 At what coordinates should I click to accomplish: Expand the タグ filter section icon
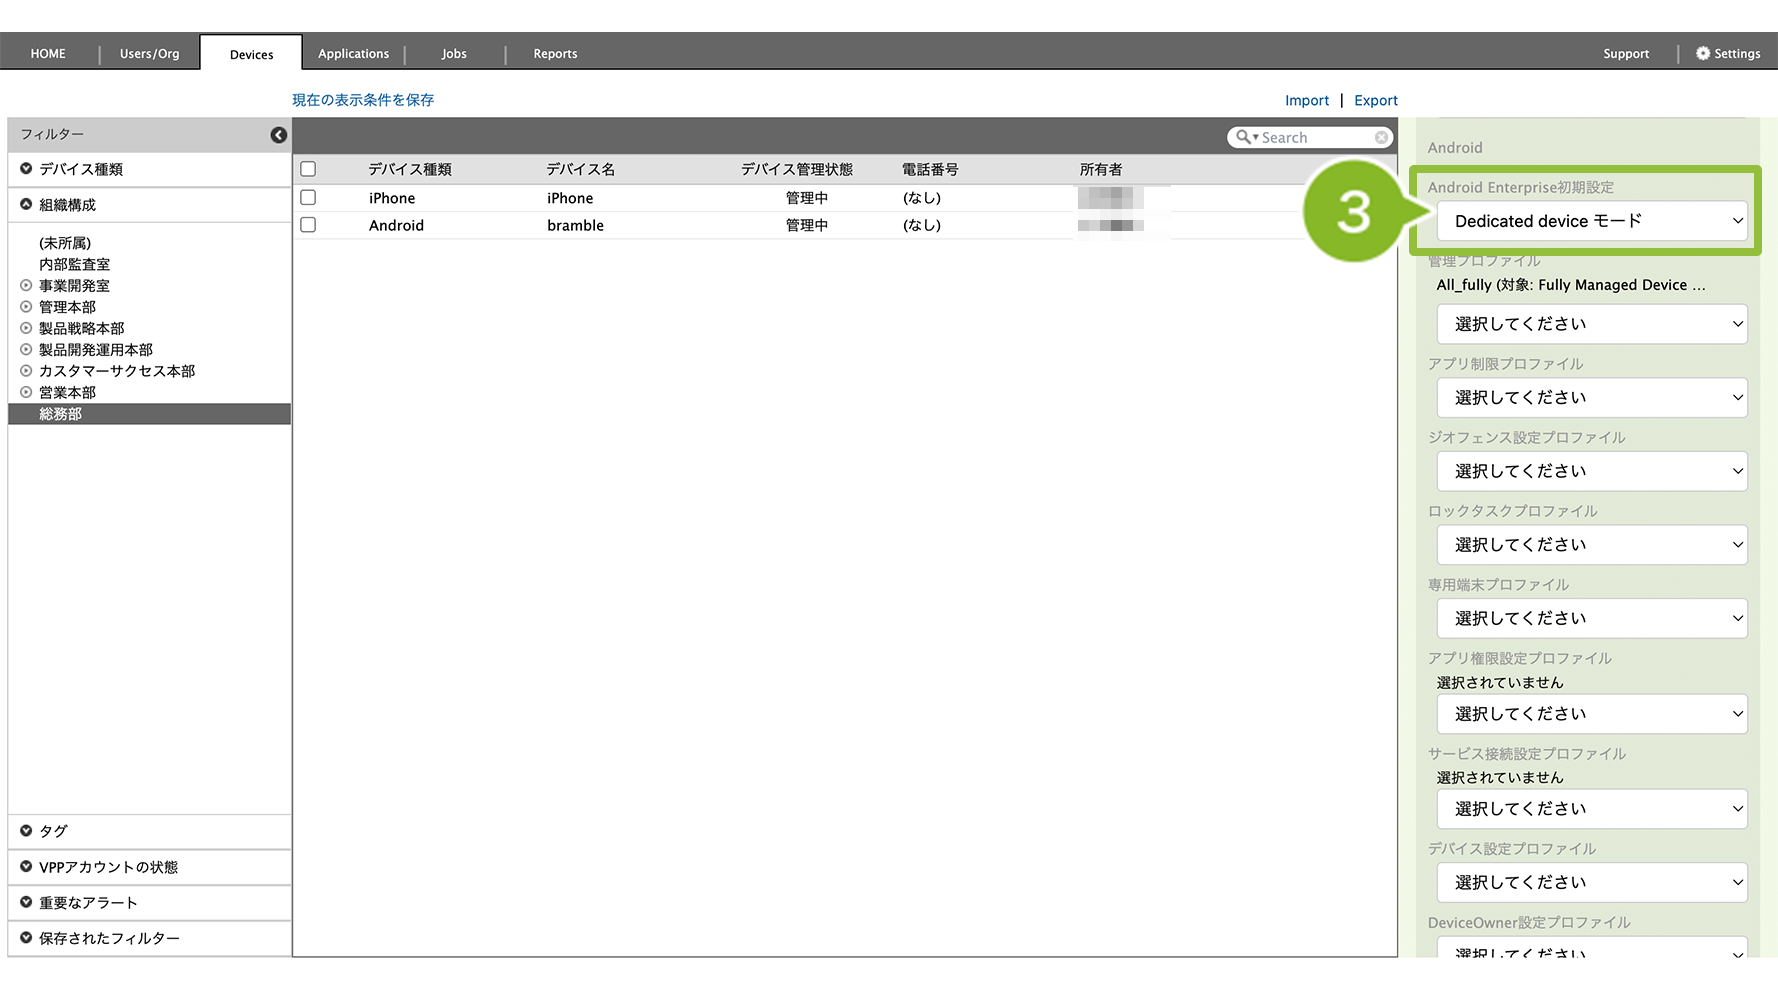[26, 830]
